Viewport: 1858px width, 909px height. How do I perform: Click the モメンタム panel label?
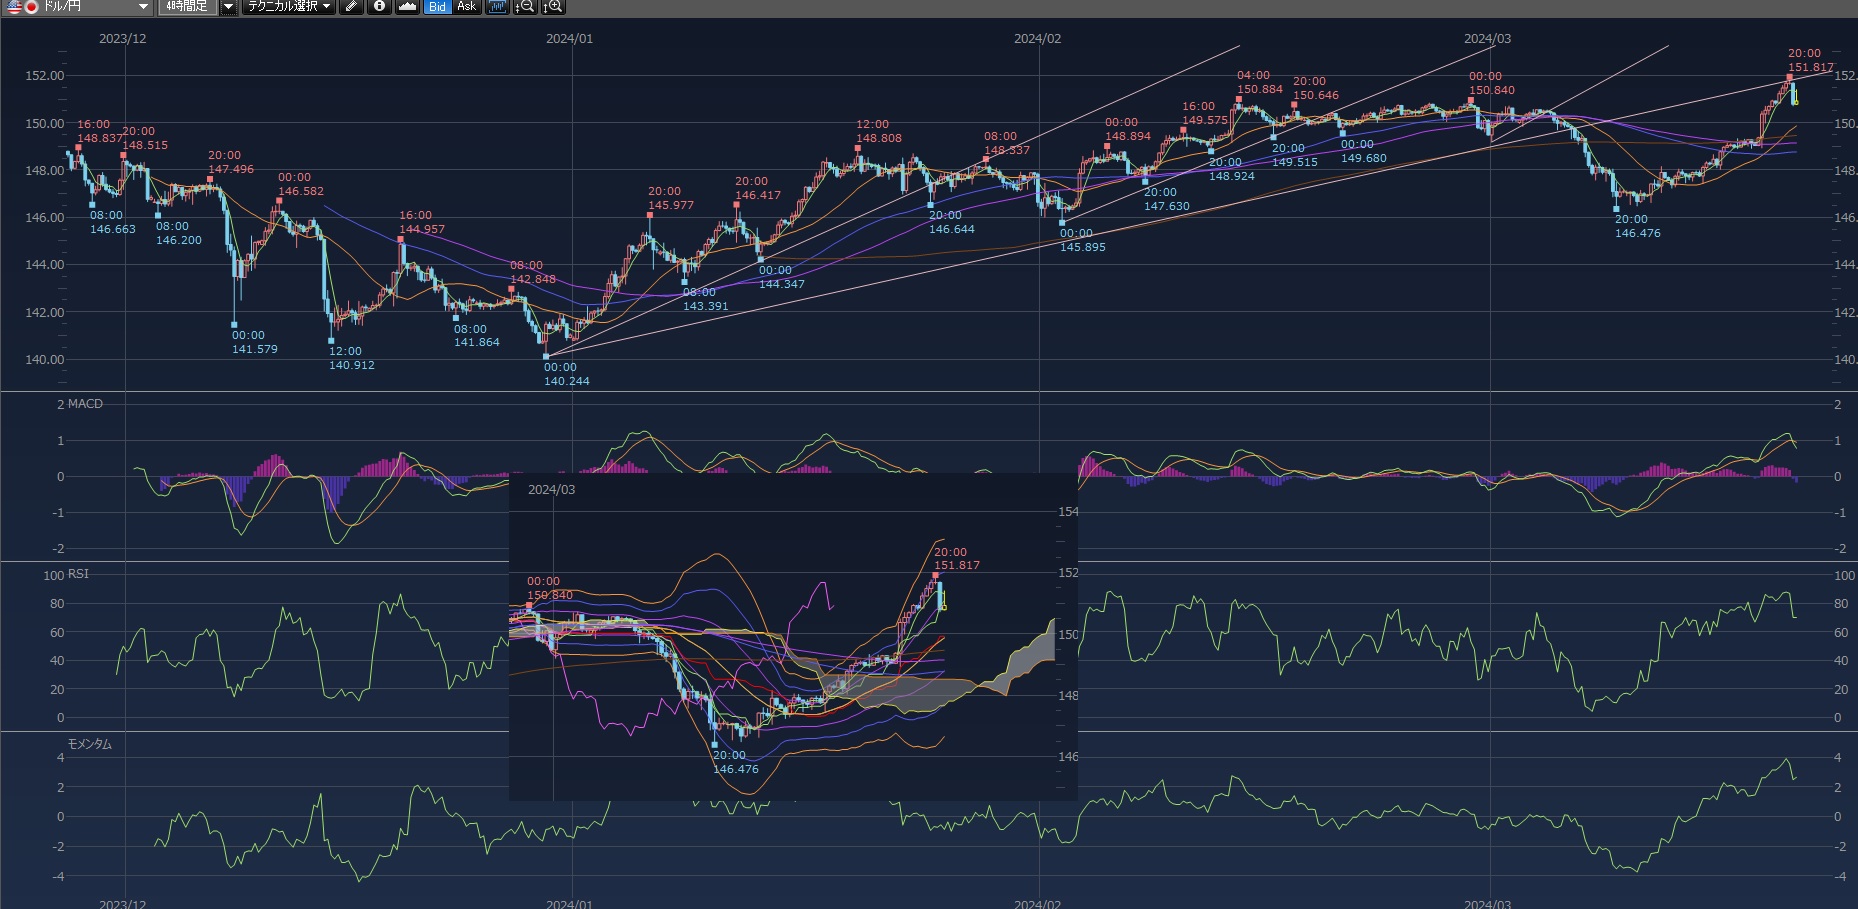pyautogui.click(x=89, y=744)
